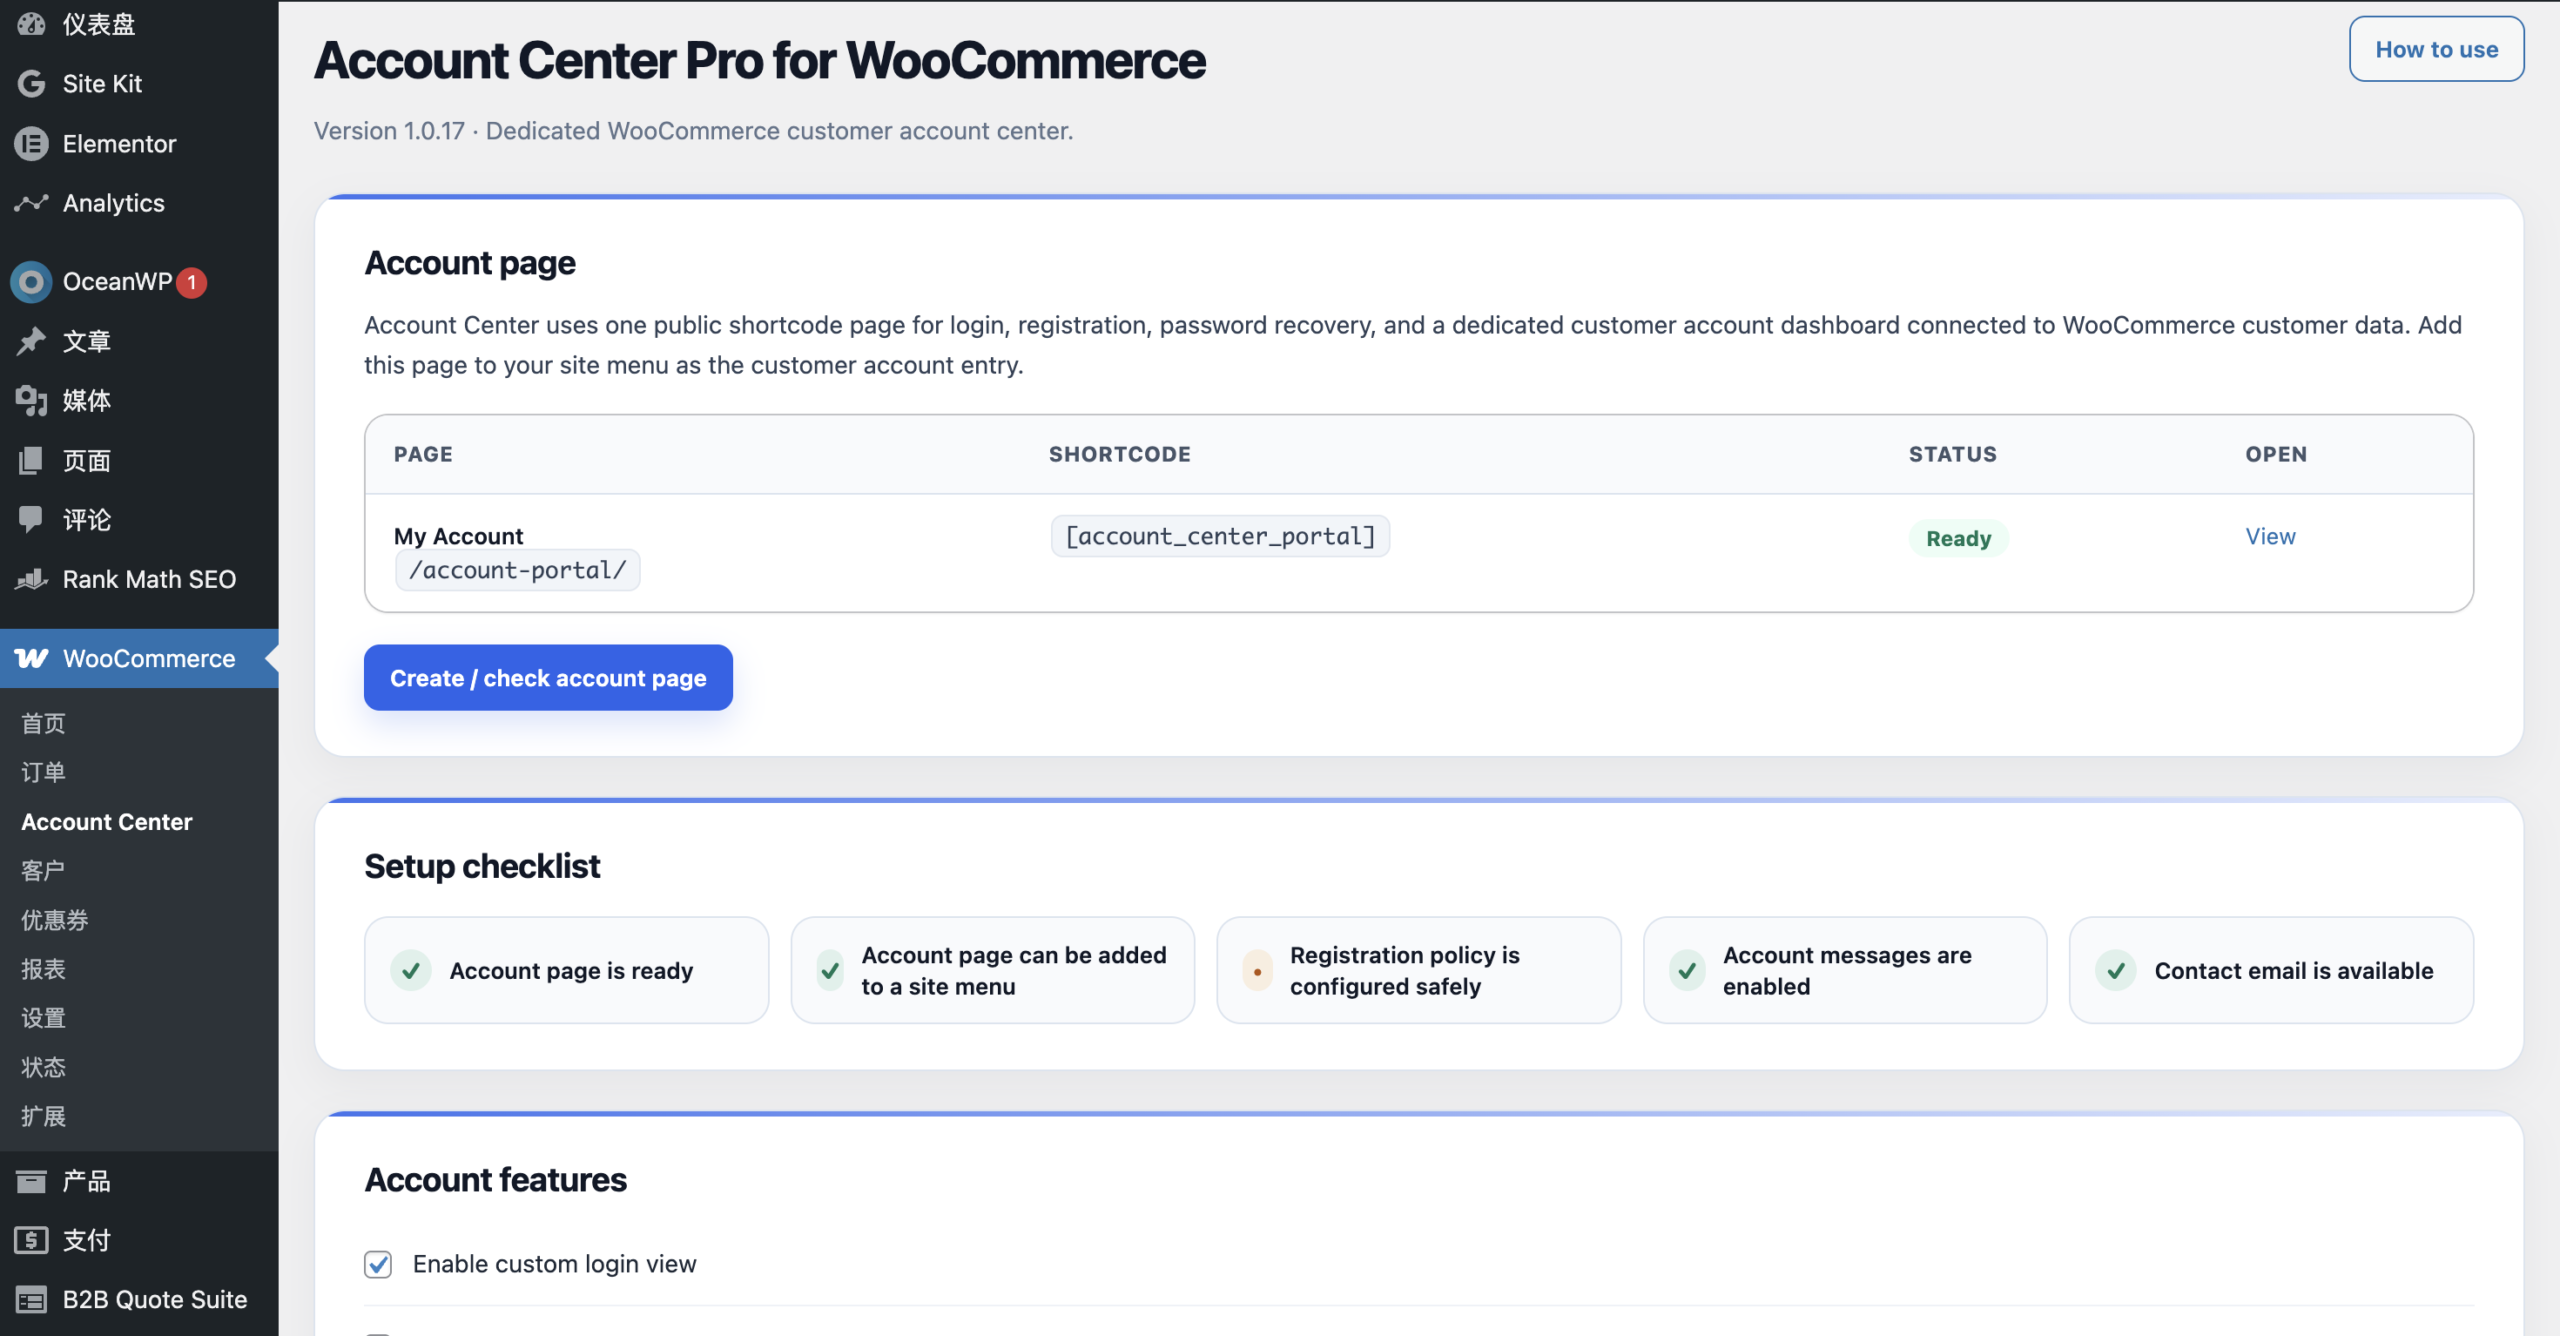Click the pages icon beside 页面

point(31,460)
